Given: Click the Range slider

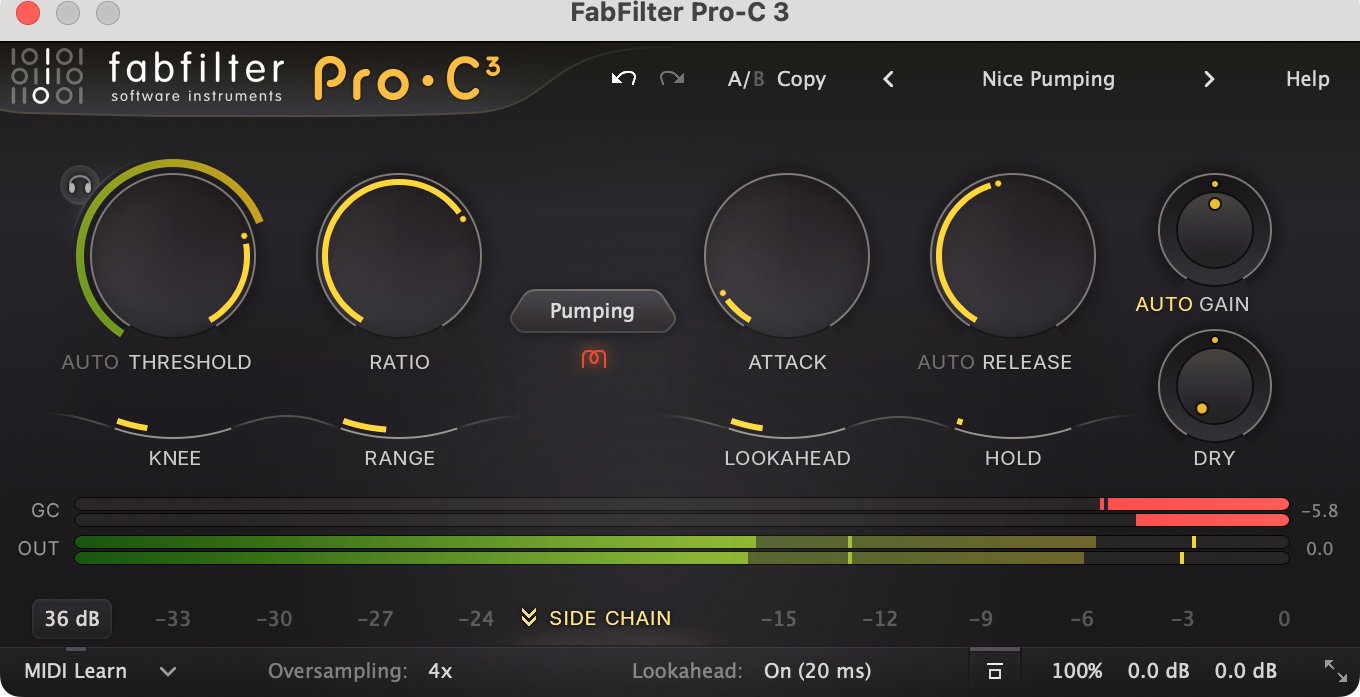Looking at the screenshot, I should coord(400,427).
